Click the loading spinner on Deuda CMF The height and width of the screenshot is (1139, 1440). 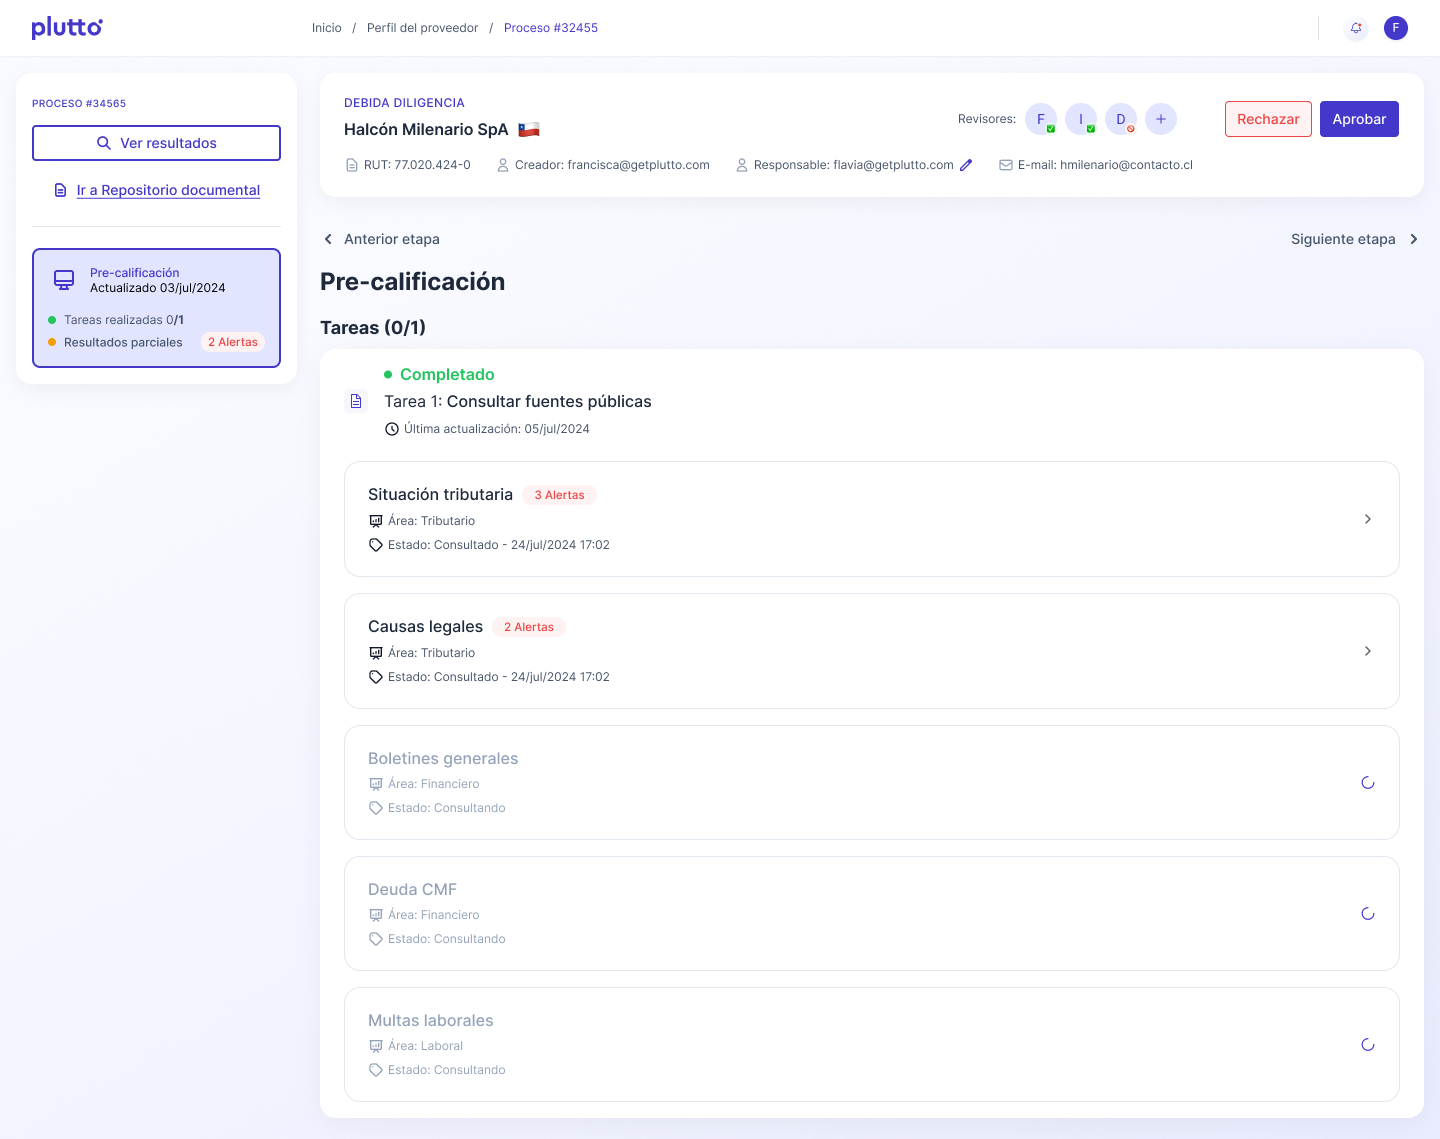tap(1368, 914)
